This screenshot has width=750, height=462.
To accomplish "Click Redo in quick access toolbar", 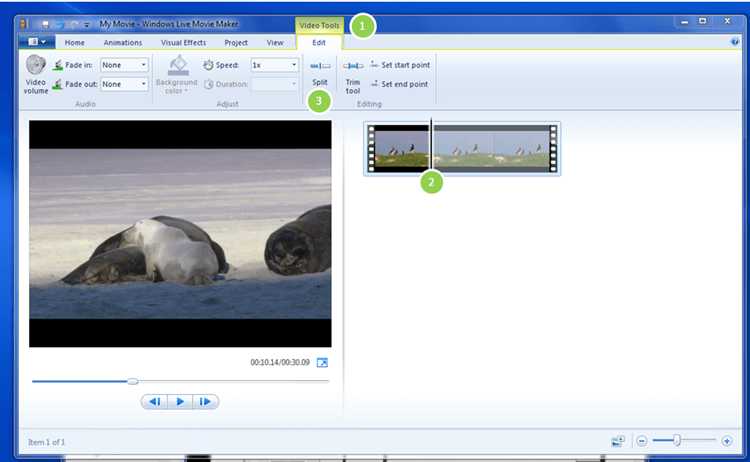I will (73, 24).
